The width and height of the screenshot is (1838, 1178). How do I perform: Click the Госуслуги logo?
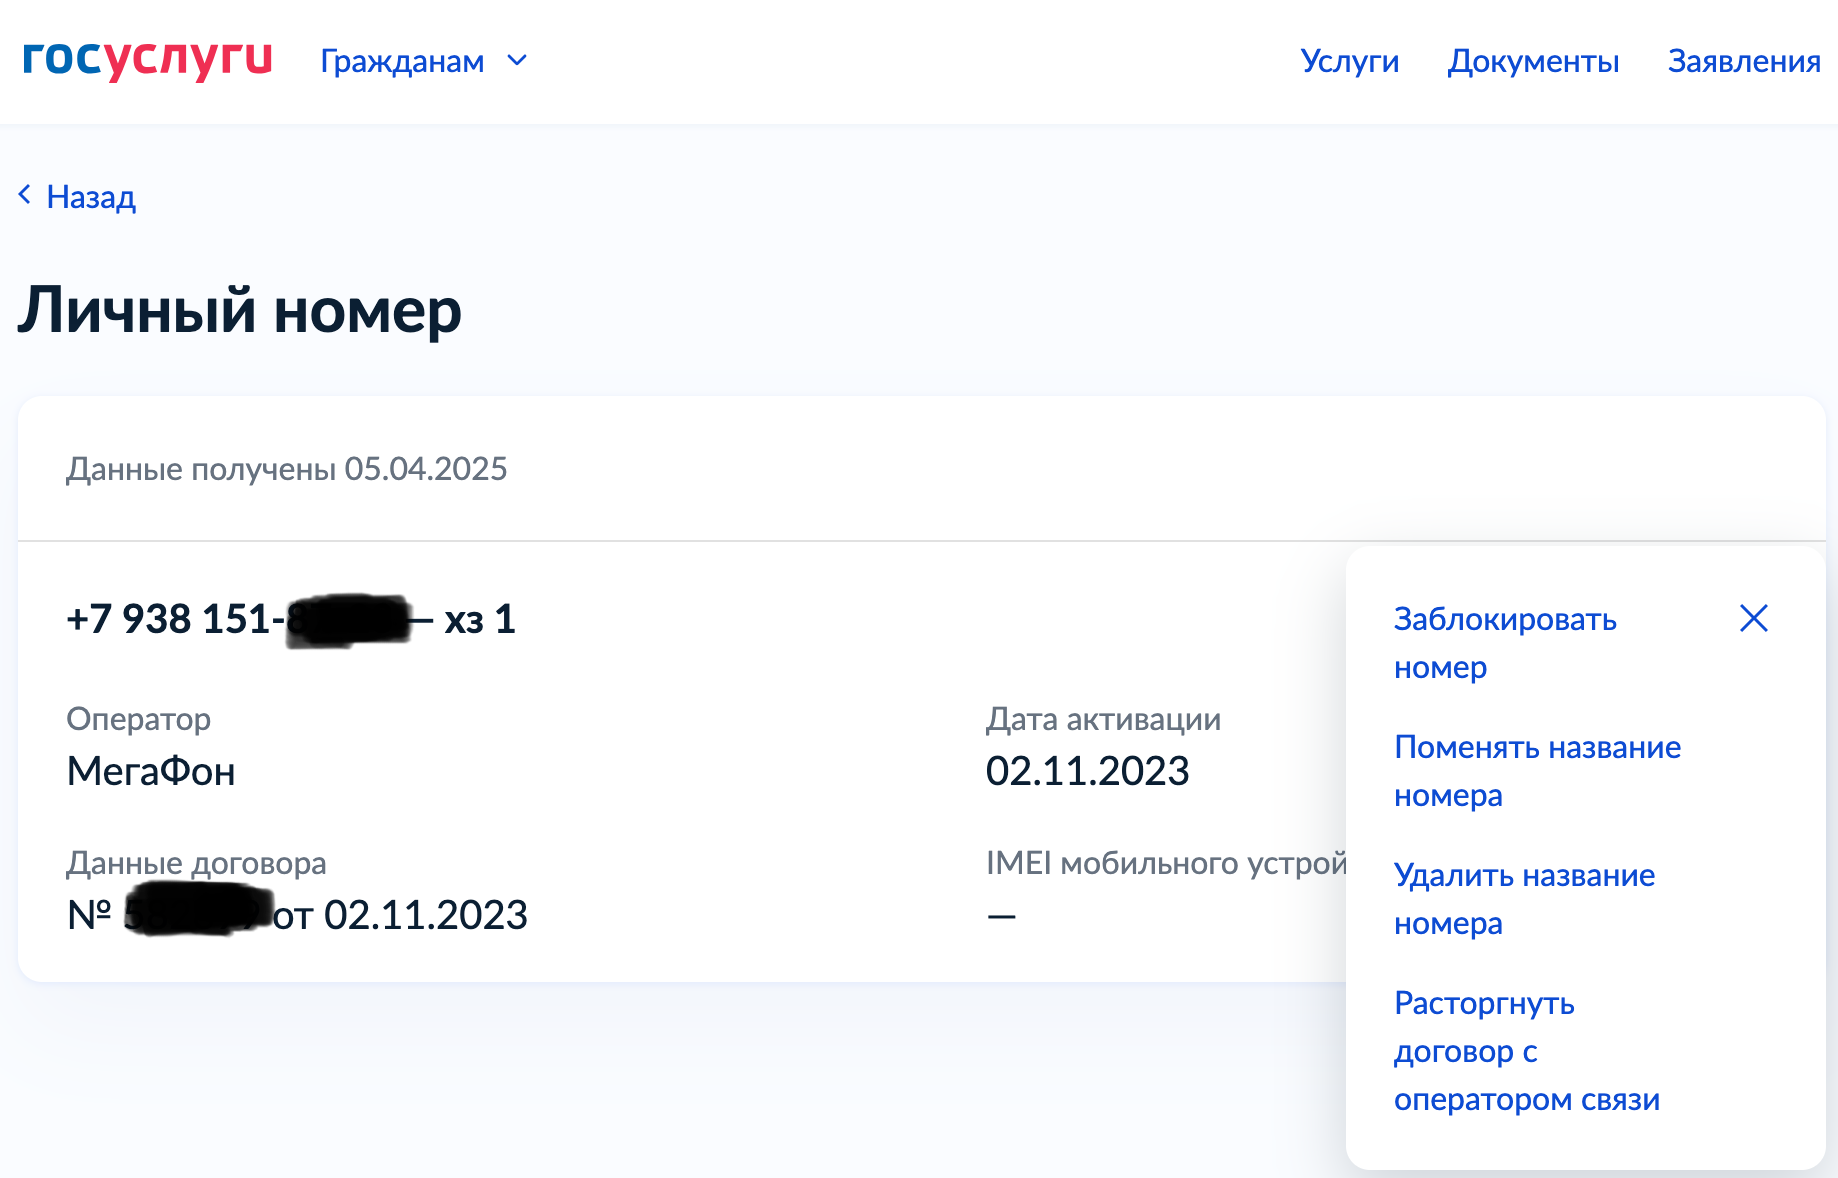[x=147, y=59]
